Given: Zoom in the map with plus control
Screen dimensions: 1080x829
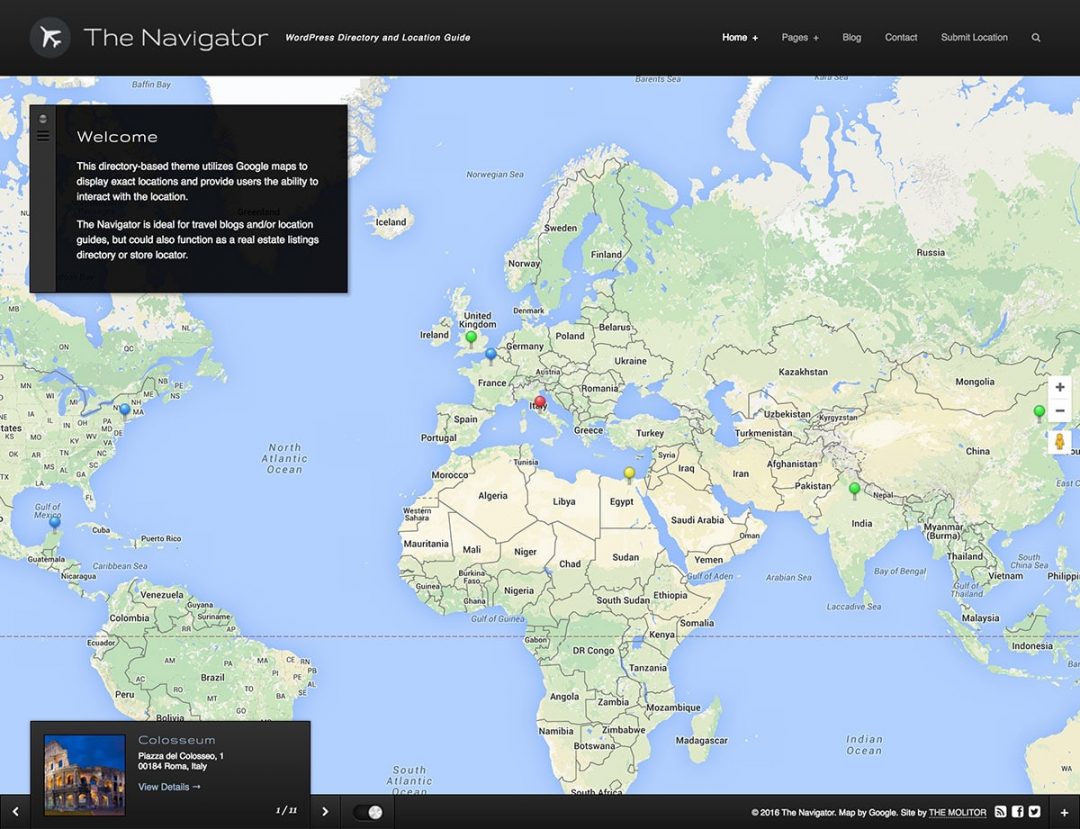Looking at the screenshot, I should (x=1060, y=387).
